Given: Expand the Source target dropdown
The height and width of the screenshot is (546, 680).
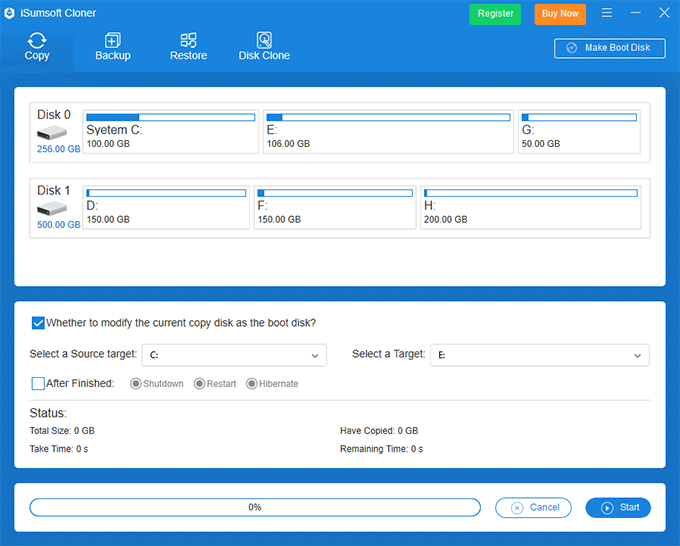Looking at the screenshot, I should point(234,355).
